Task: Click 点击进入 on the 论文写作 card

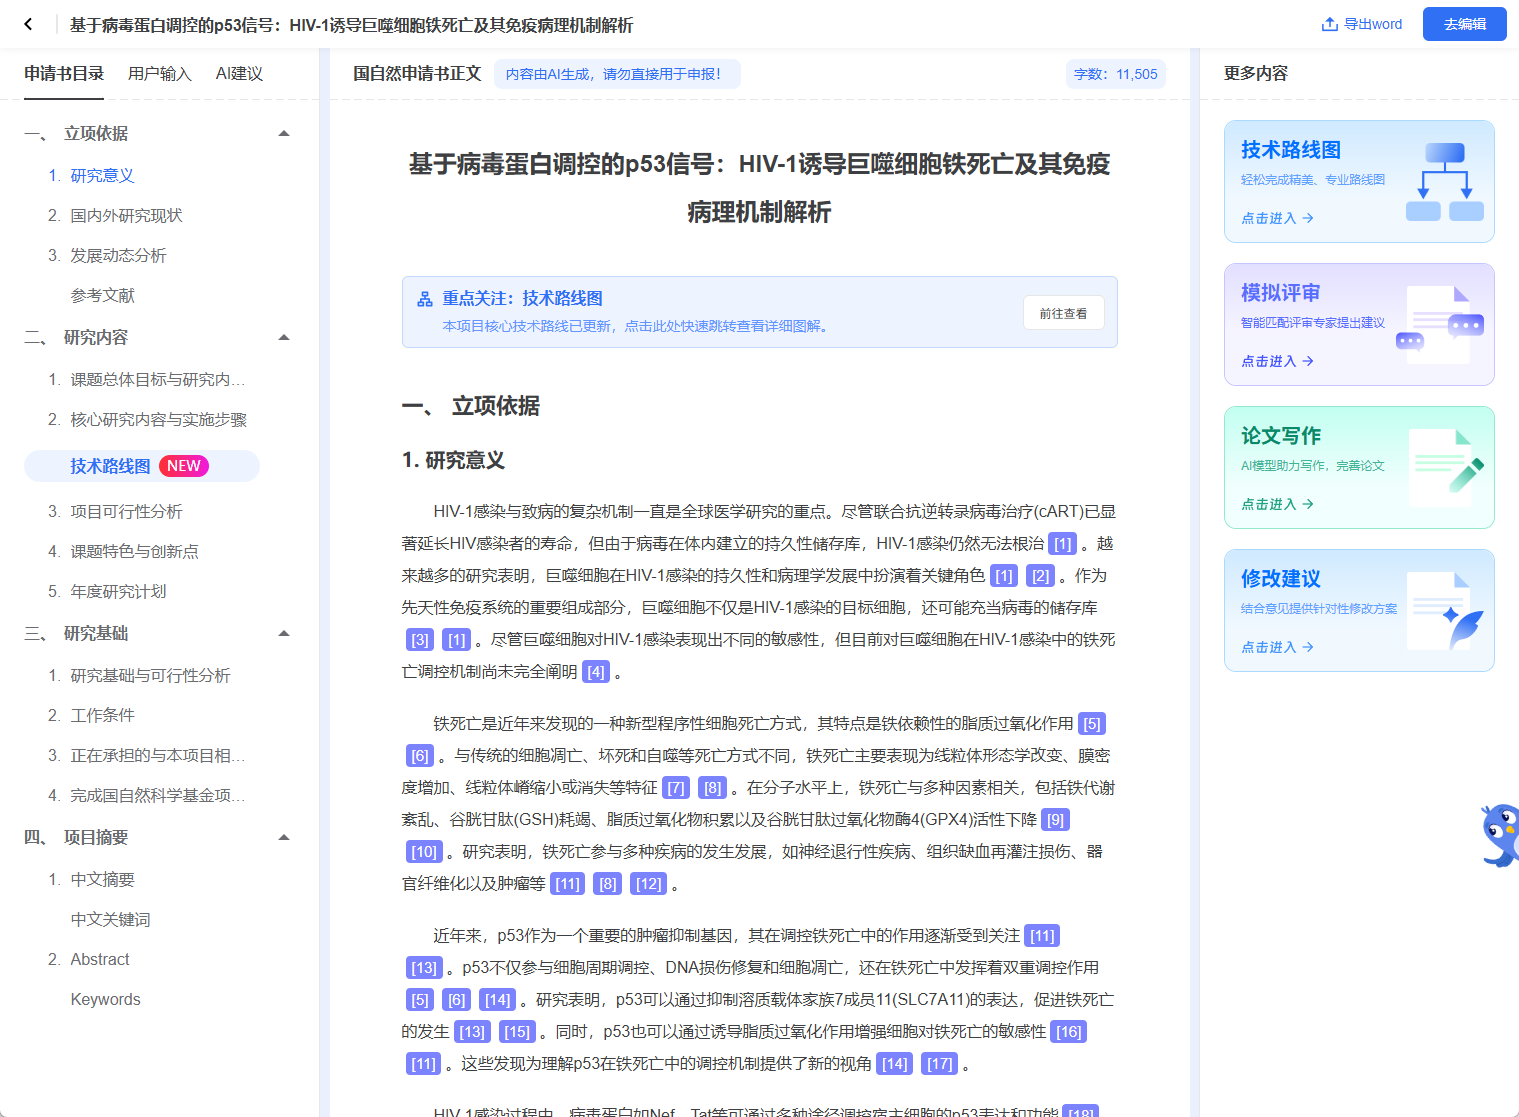Action: point(1277,504)
